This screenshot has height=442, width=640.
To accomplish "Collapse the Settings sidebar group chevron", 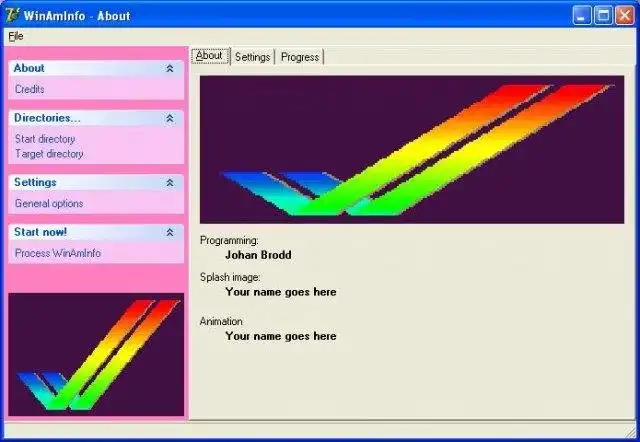I will coord(170,183).
